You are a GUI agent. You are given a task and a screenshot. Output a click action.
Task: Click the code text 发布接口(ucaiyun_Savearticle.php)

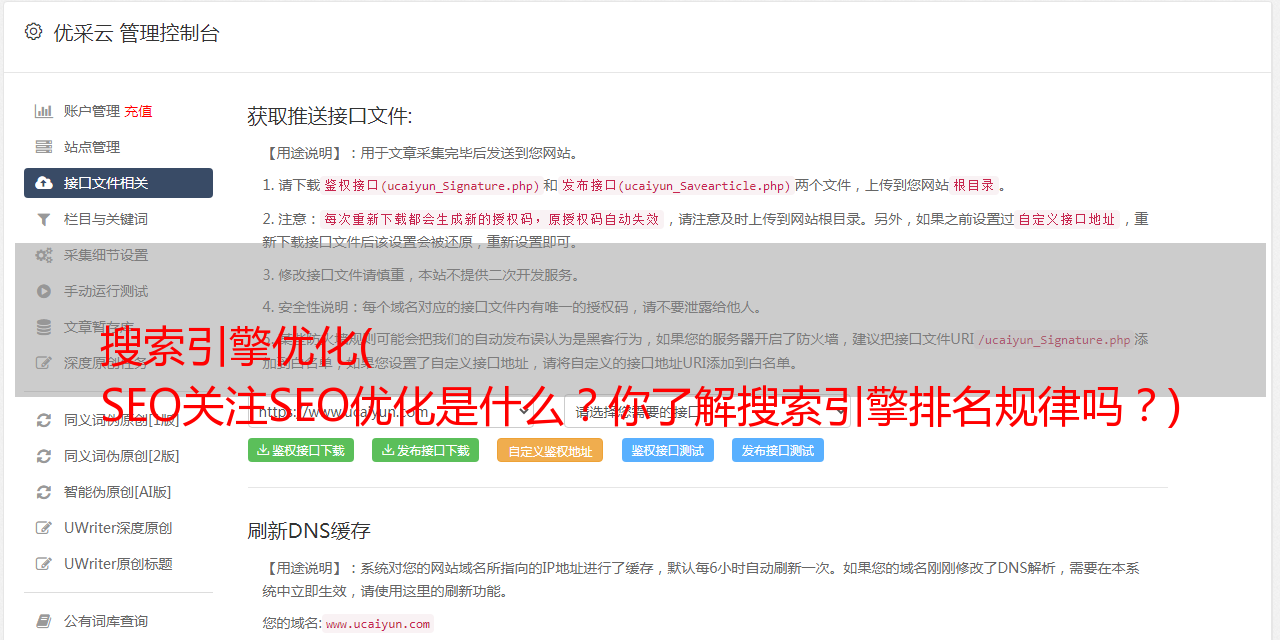point(676,185)
